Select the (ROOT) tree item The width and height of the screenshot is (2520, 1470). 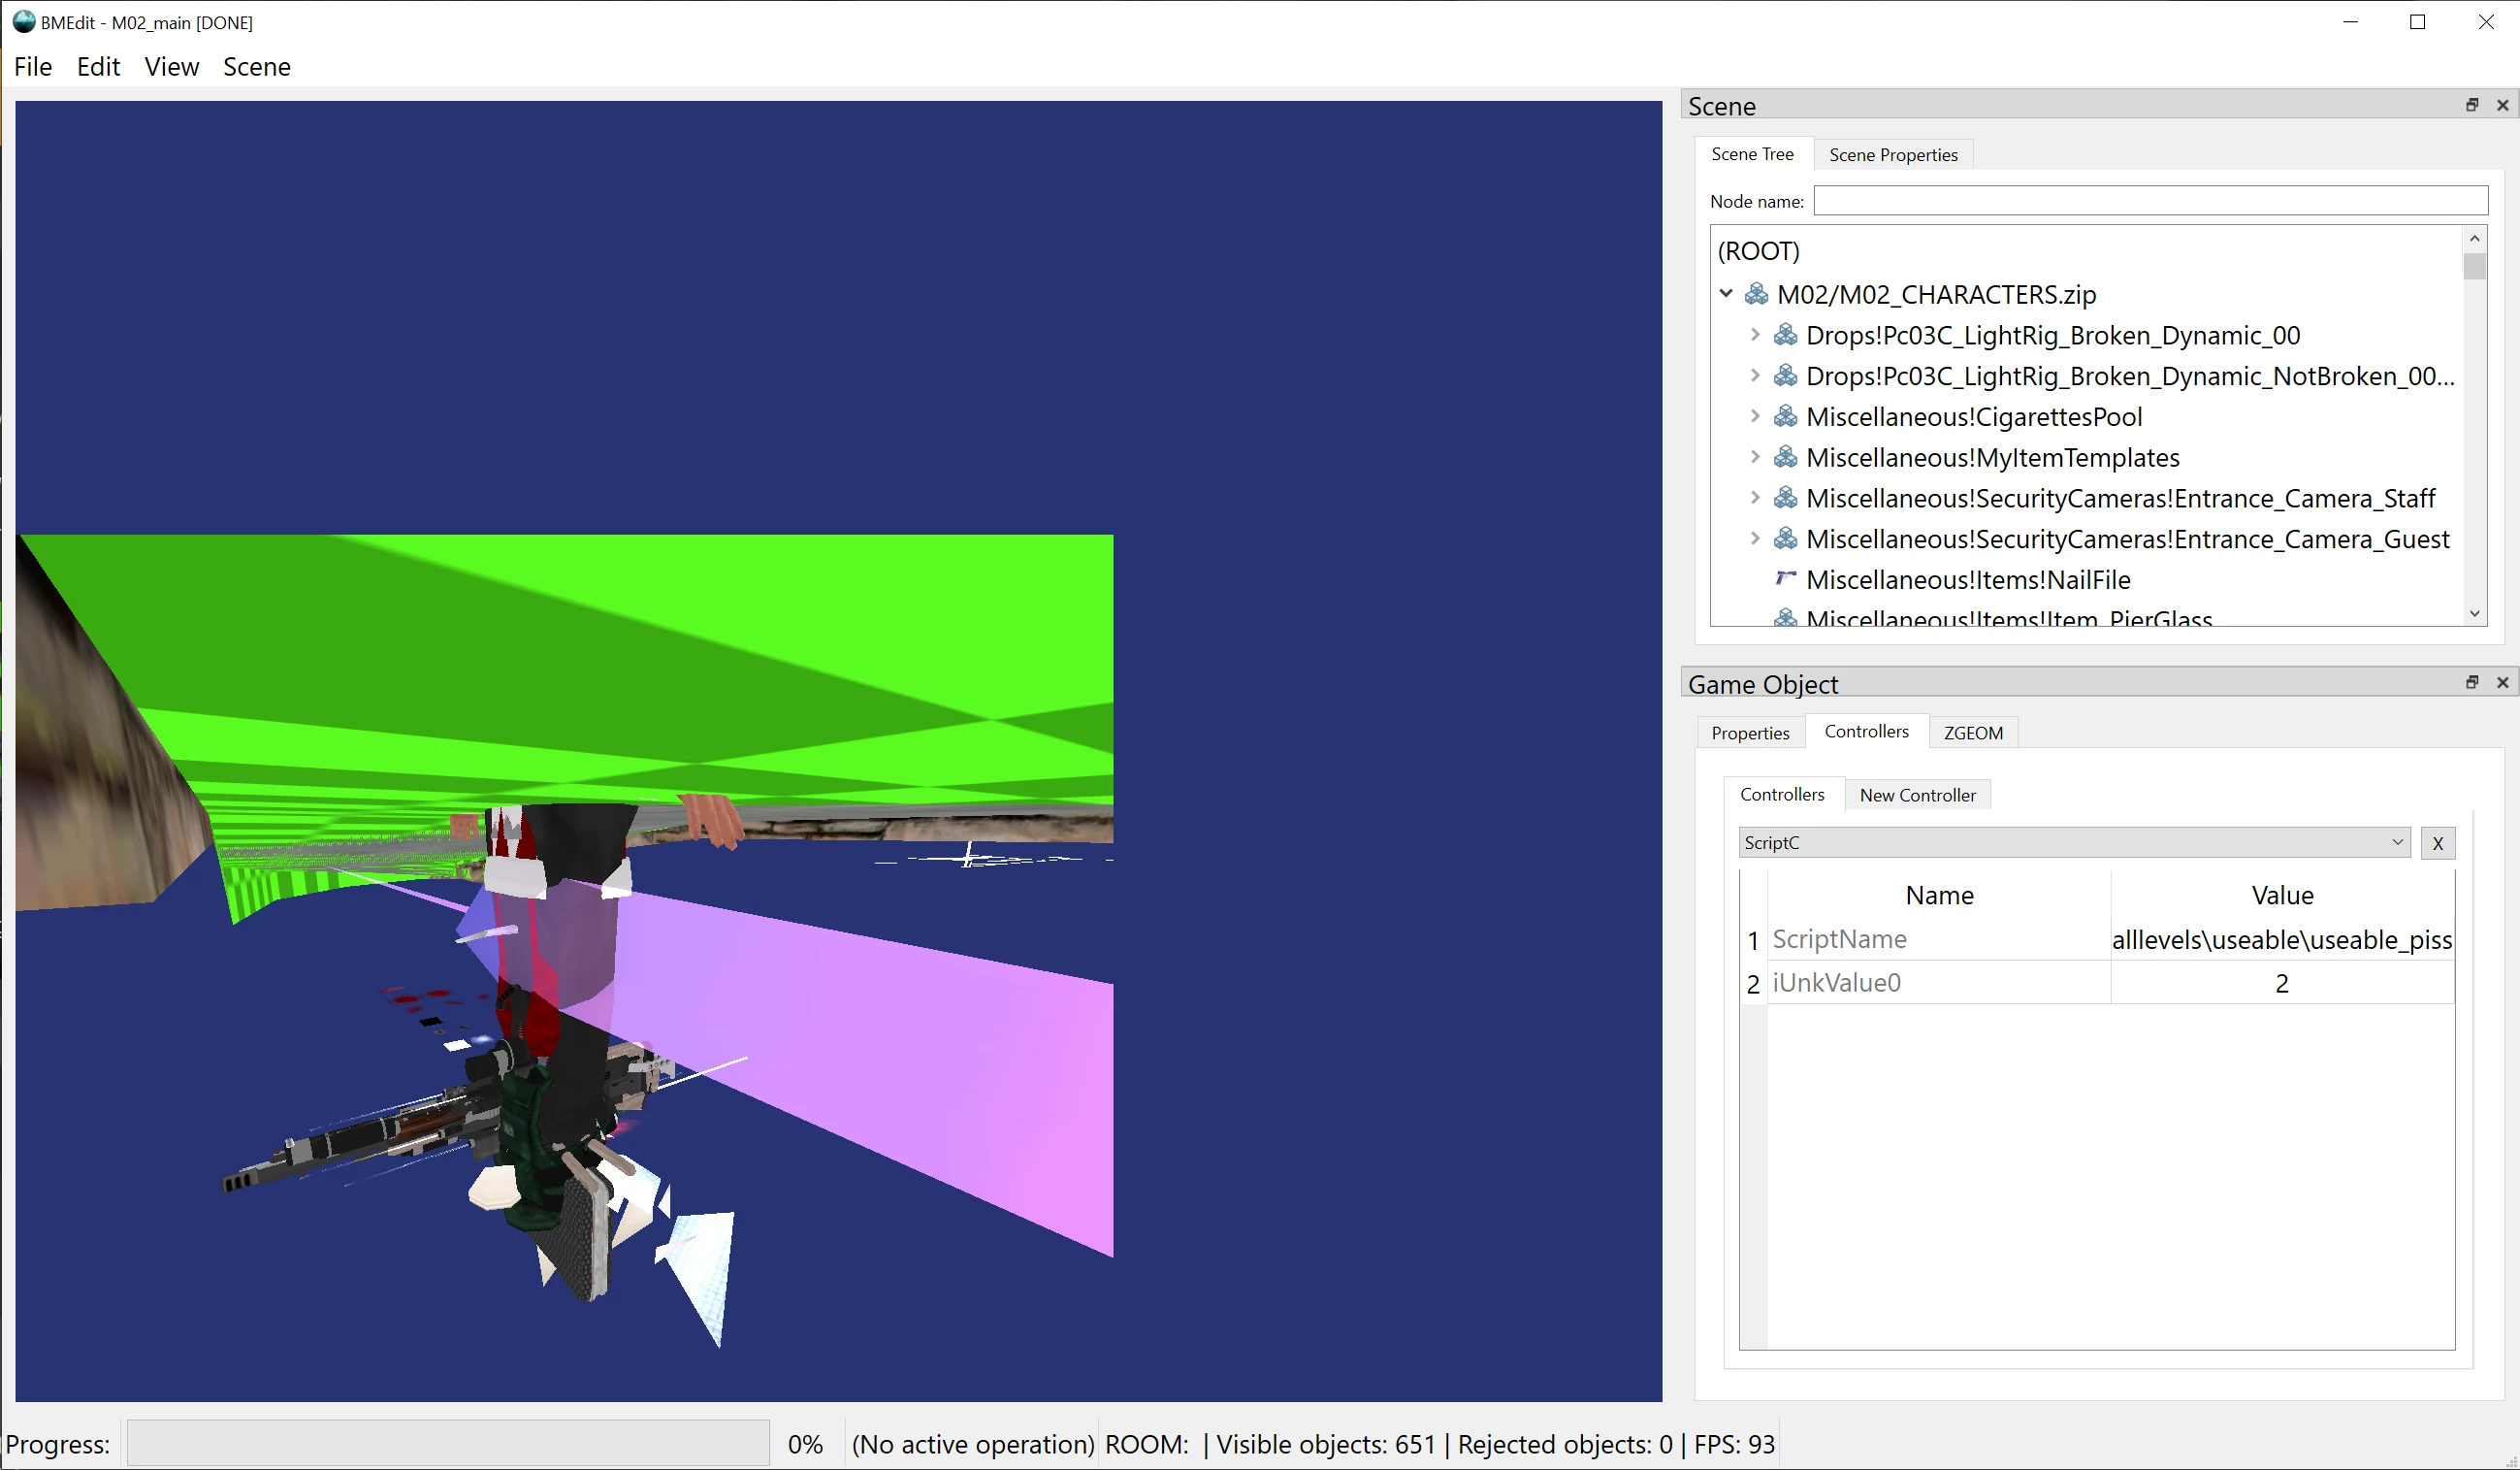(x=1758, y=251)
